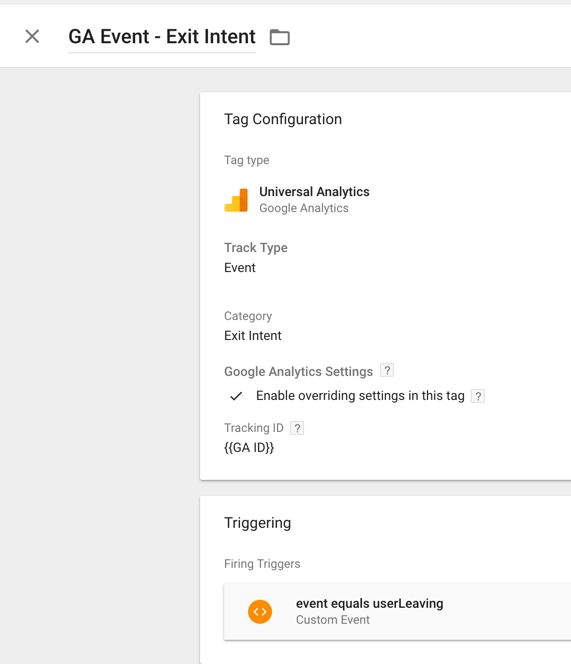This screenshot has width=571, height=664.
Task: Click the Universal Analytics bar chart icon
Action: pyautogui.click(x=236, y=200)
